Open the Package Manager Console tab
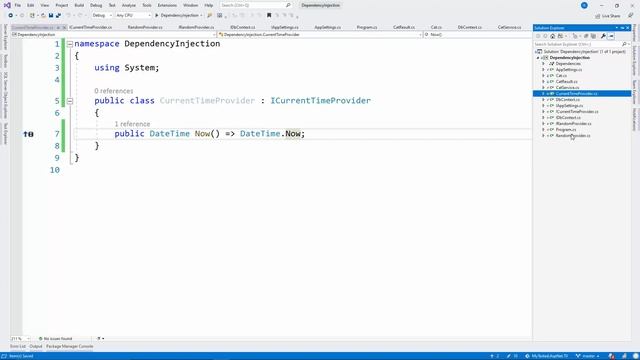Screen dimensions: 640x360 point(69,347)
